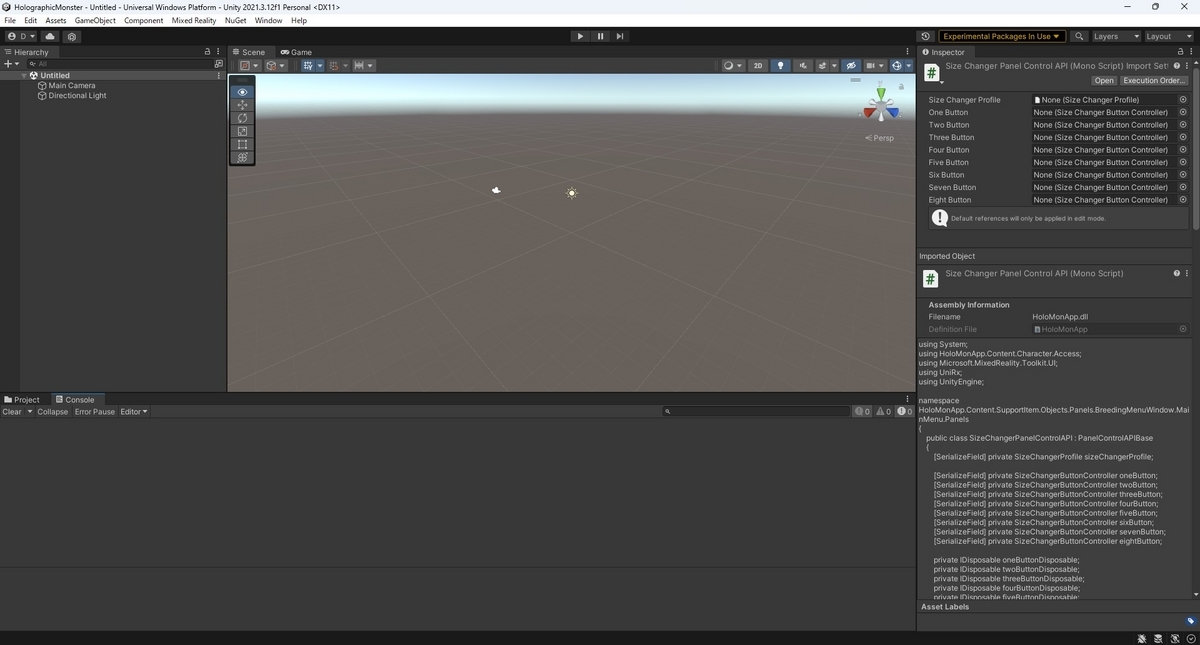This screenshot has height=645, width=1200.
Task: Open Asset Labels tag icon
Action: [x=1190, y=621]
